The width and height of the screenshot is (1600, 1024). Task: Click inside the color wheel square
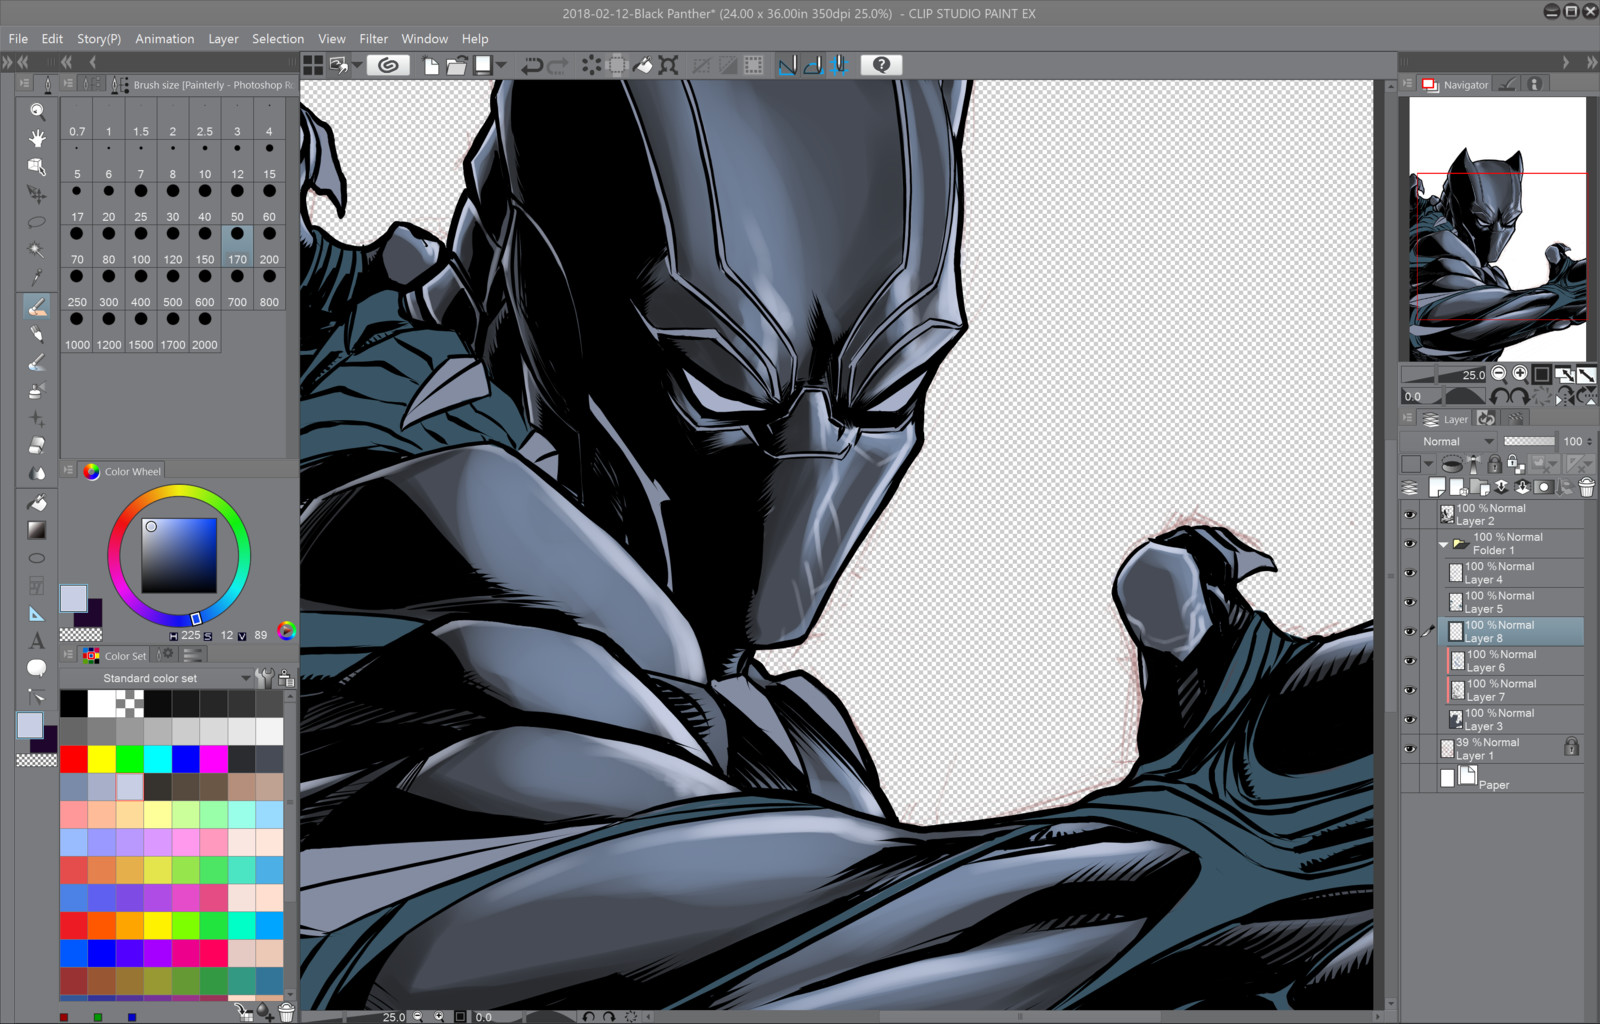[179, 555]
